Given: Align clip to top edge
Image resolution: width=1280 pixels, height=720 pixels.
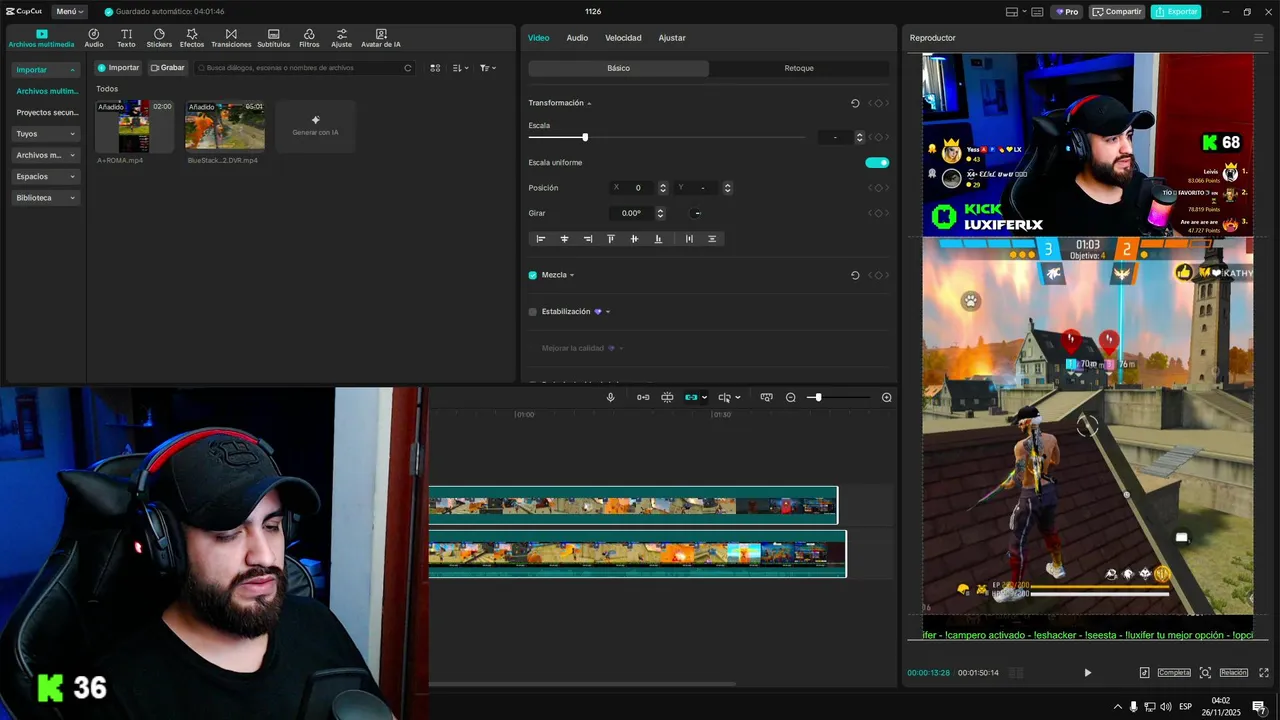Looking at the screenshot, I should 611,239.
